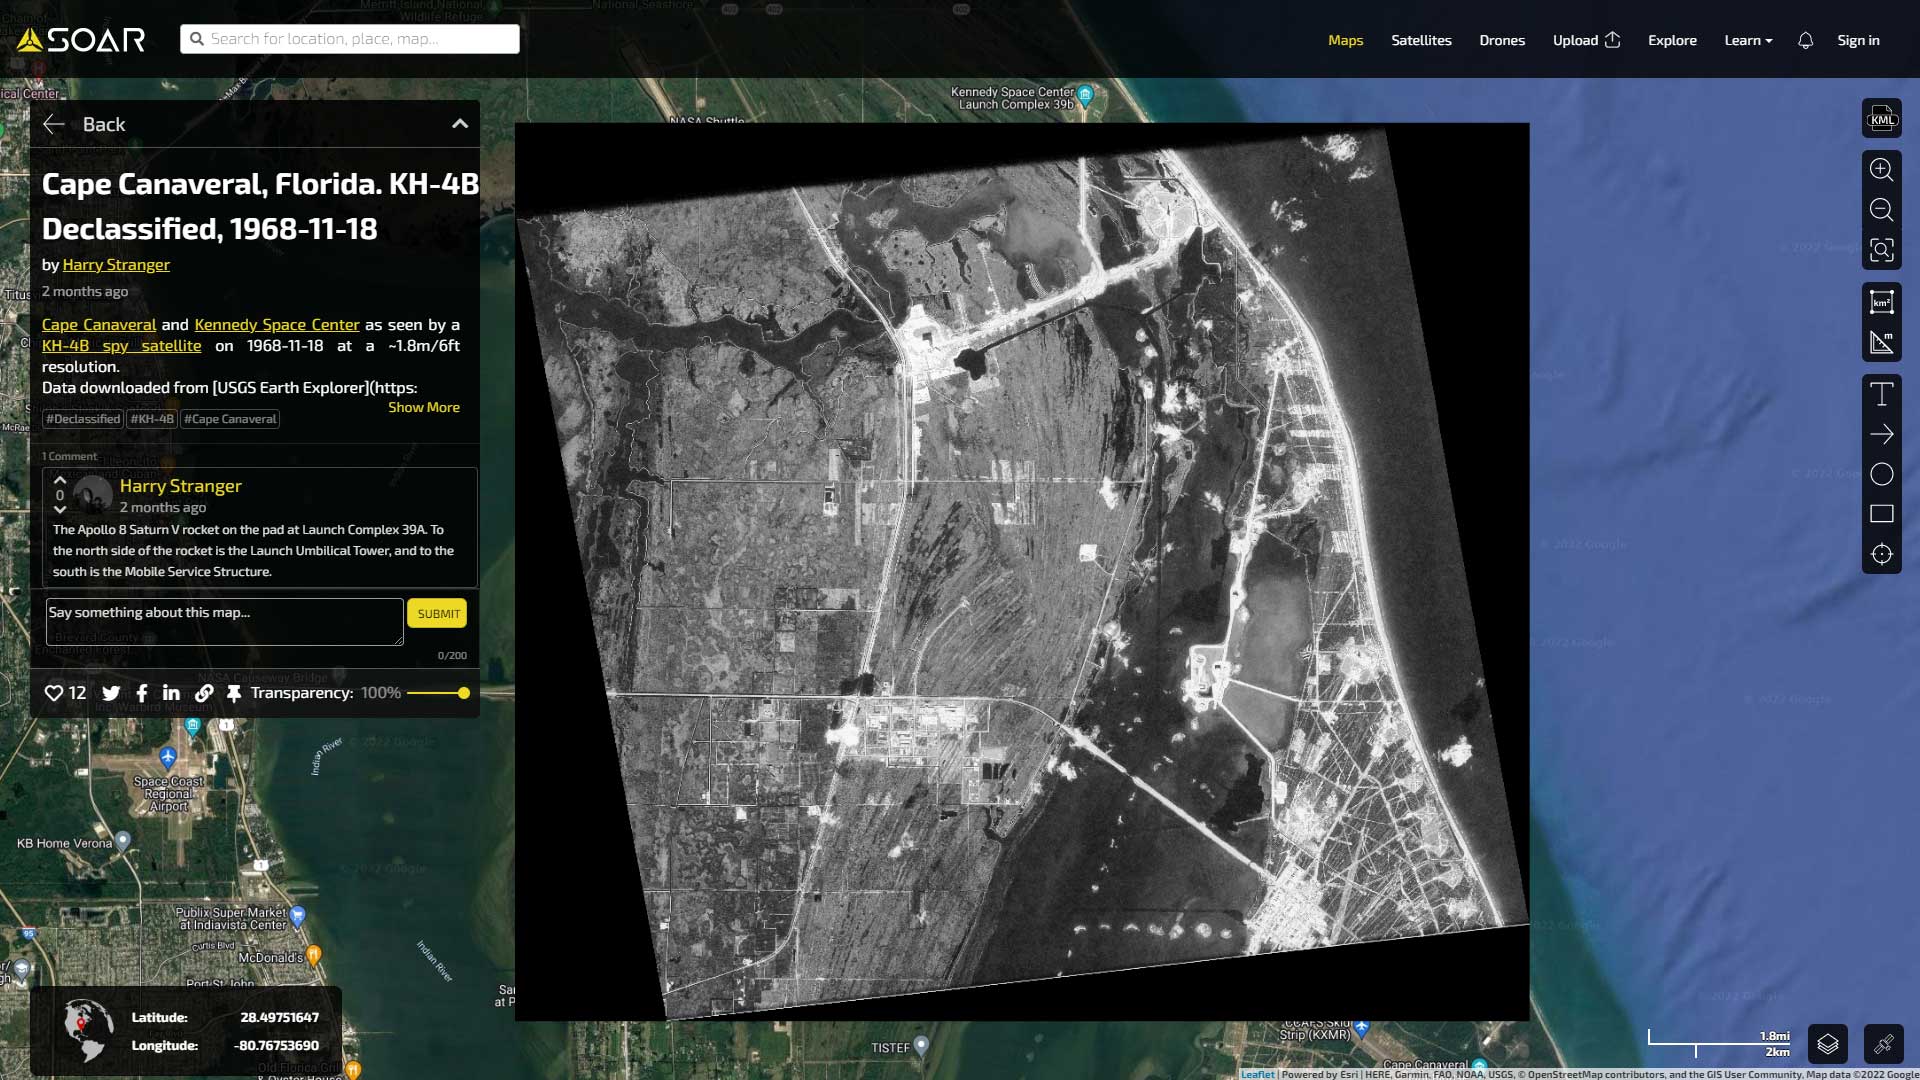Pin this map with pushpin icon
Image resolution: width=1920 pixels, height=1080 pixels.
tap(234, 693)
